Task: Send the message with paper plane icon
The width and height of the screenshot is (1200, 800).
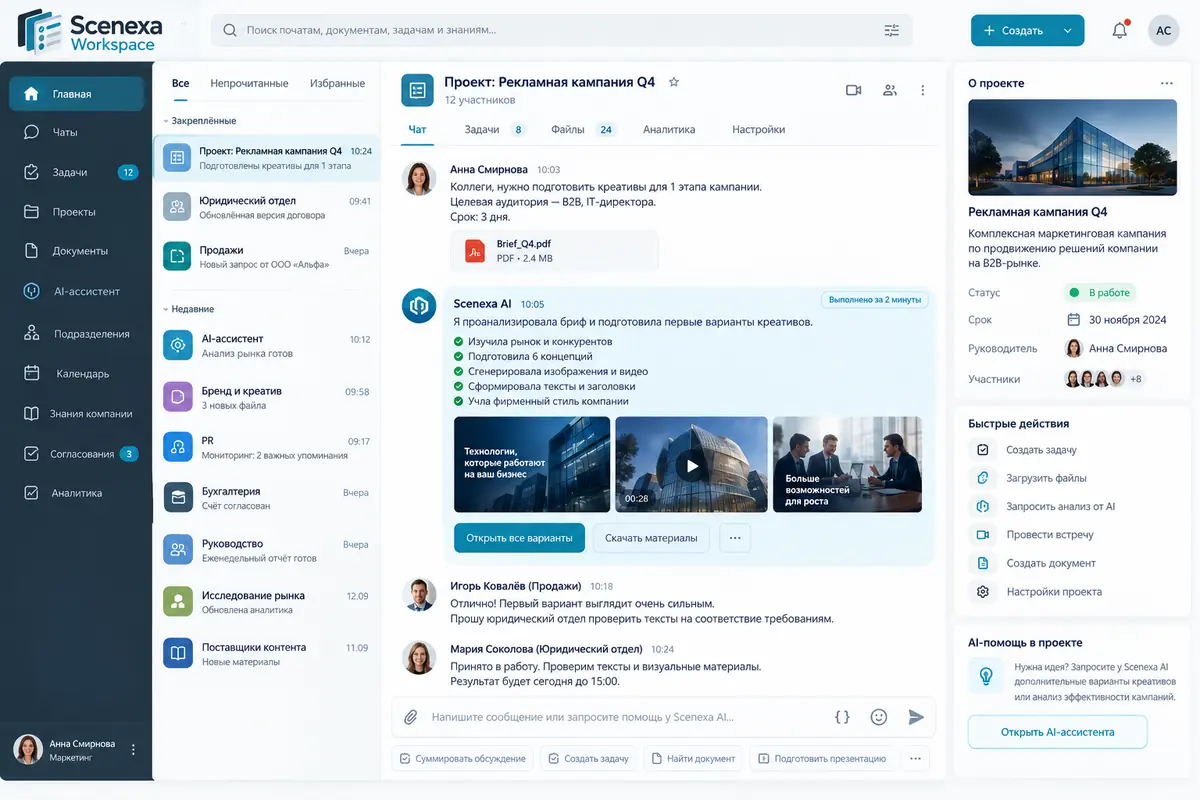Action: click(916, 717)
